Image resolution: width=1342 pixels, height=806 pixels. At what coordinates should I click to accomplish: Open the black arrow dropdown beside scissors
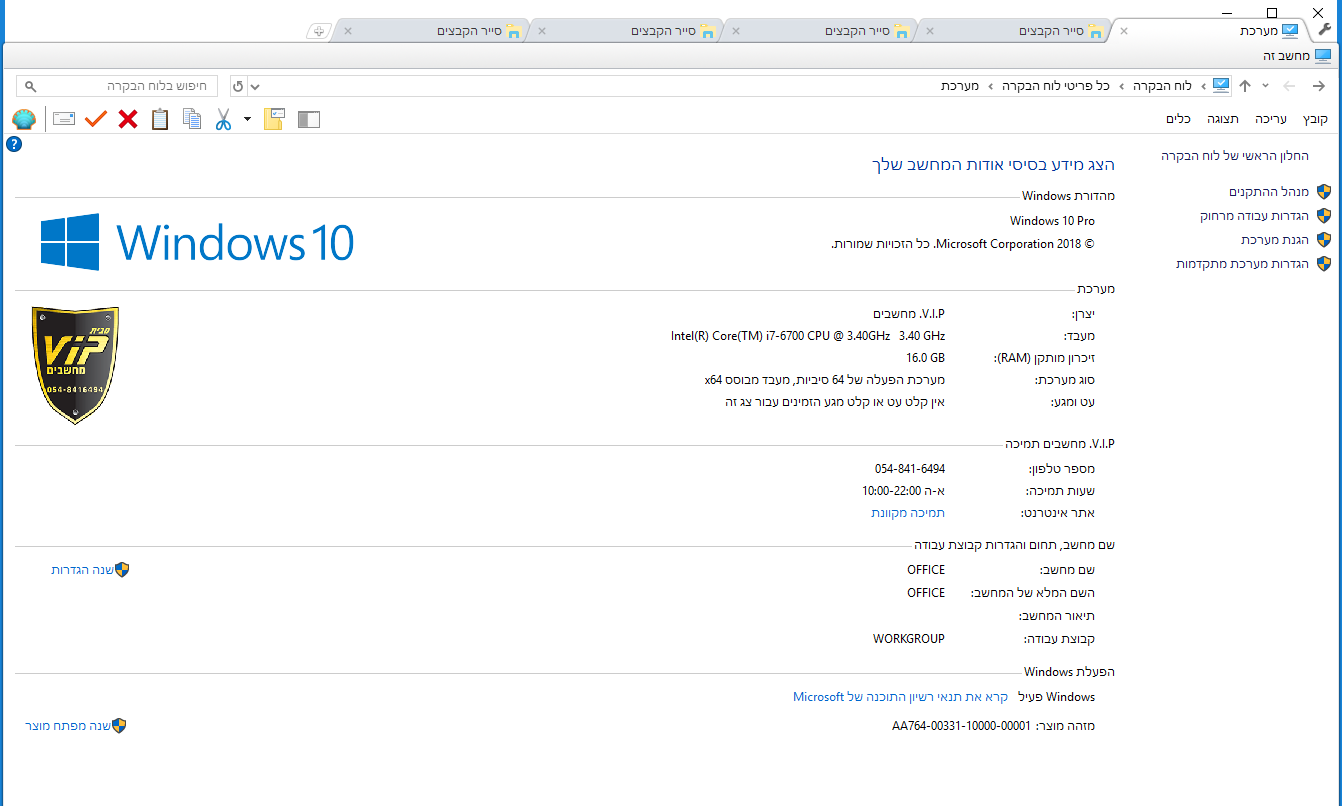[x=247, y=120]
